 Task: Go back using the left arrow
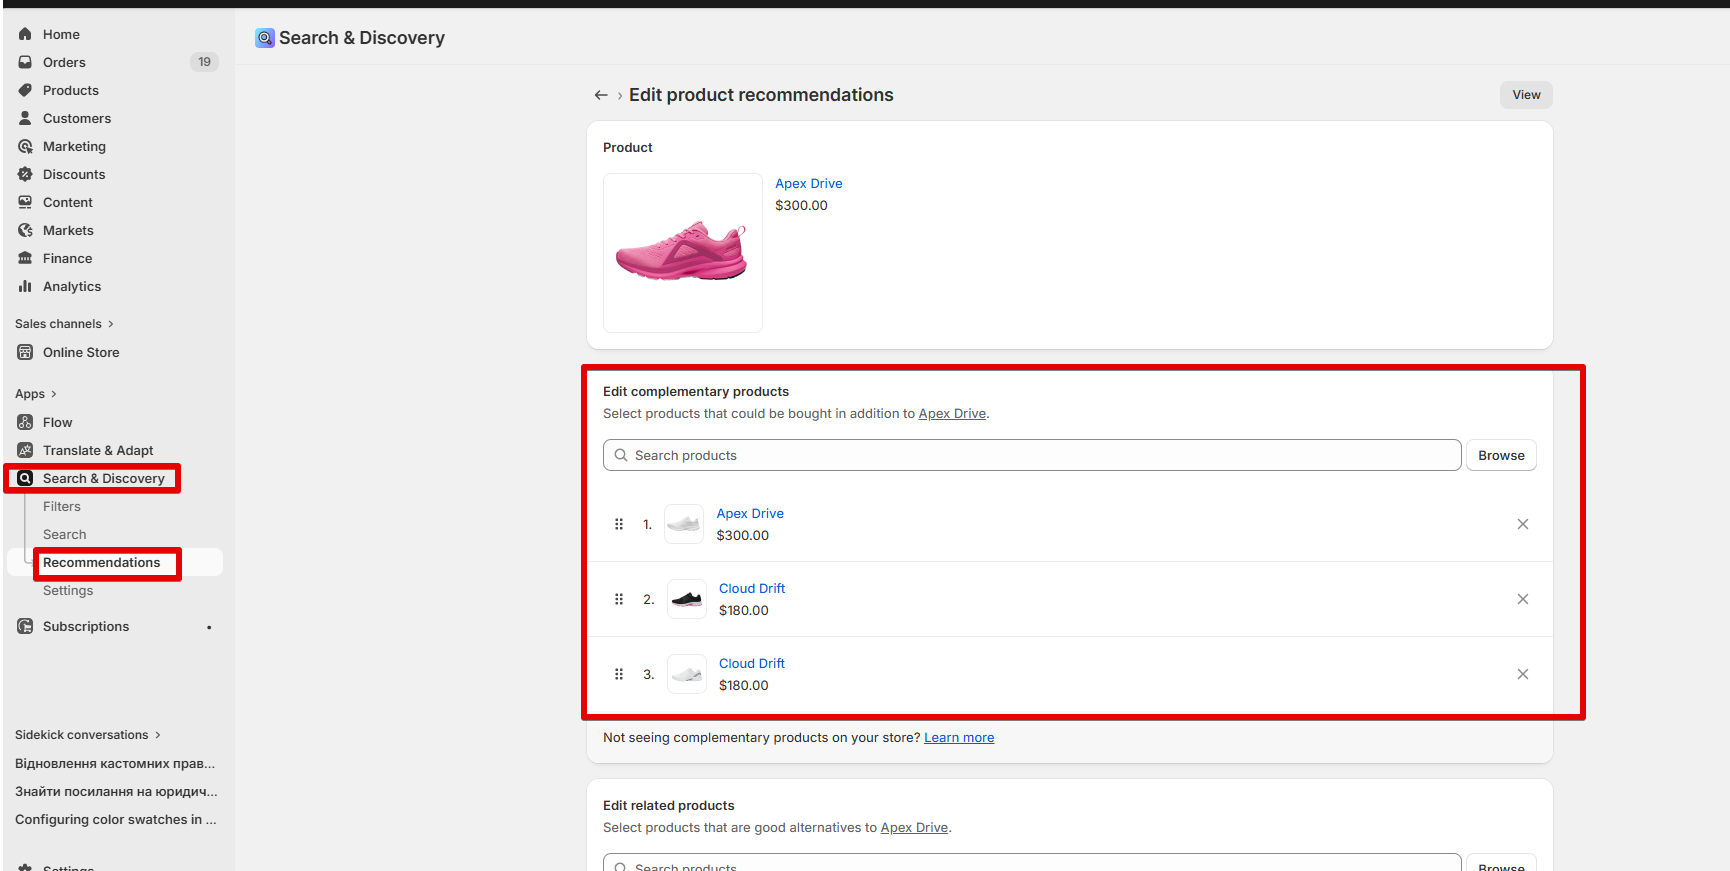[601, 95]
